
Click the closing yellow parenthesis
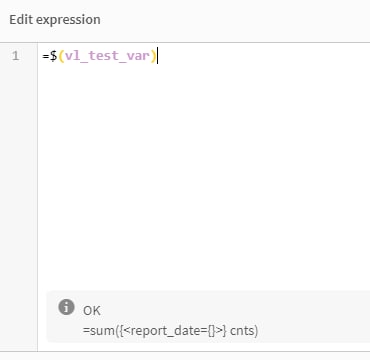click(x=153, y=56)
